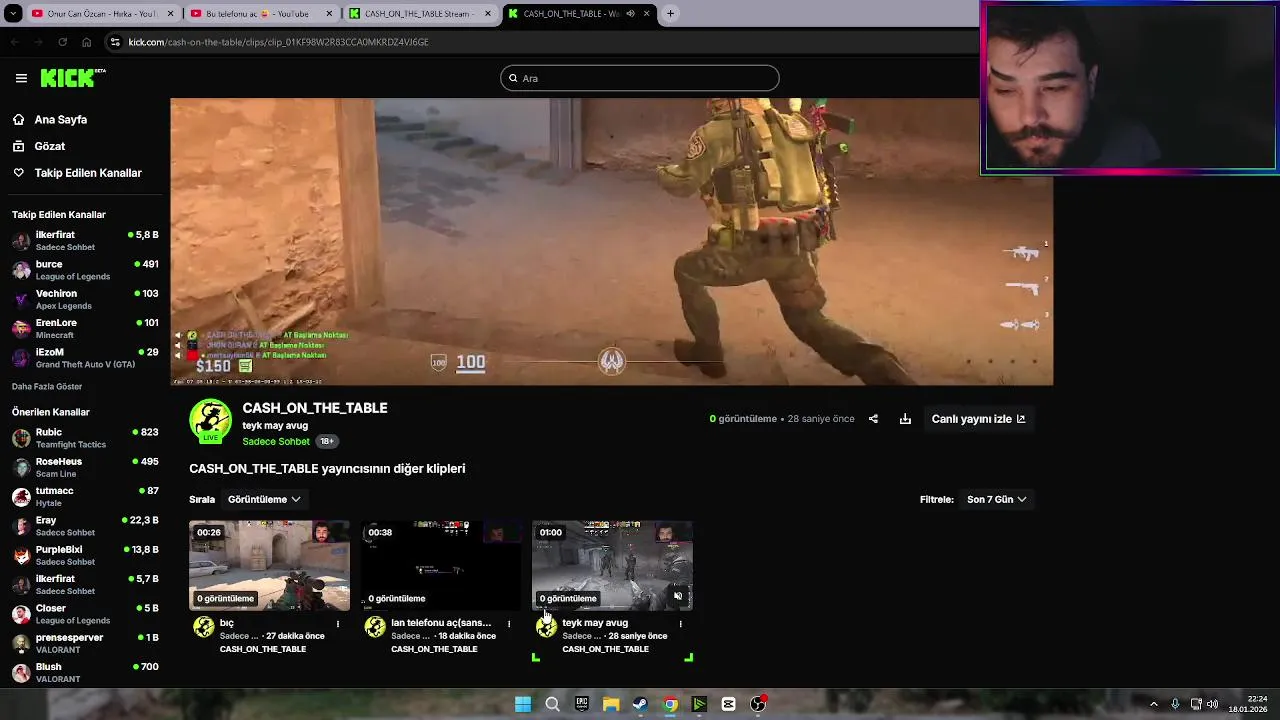Click the main clip video player
1280x720 pixels.
click(x=611, y=241)
